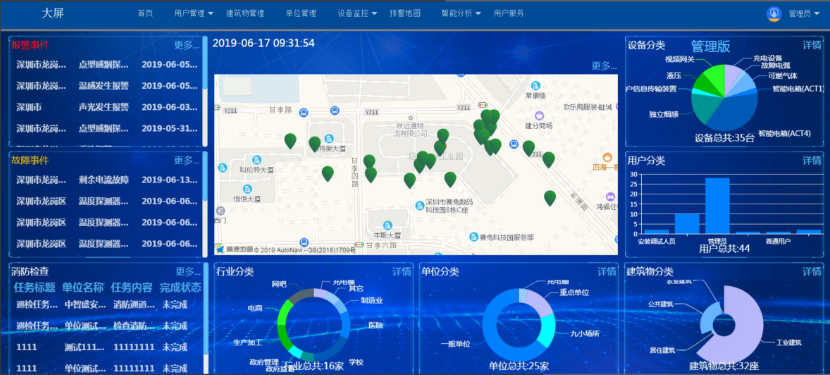The width and height of the screenshot is (830, 375).
Task: Open 用户服务 in top navigation
Action: 509,14
